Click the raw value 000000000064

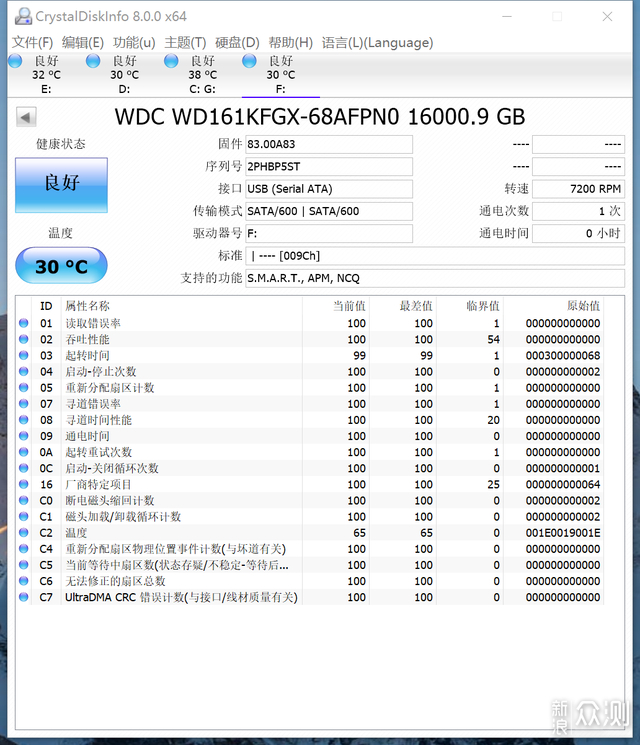click(563, 485)
